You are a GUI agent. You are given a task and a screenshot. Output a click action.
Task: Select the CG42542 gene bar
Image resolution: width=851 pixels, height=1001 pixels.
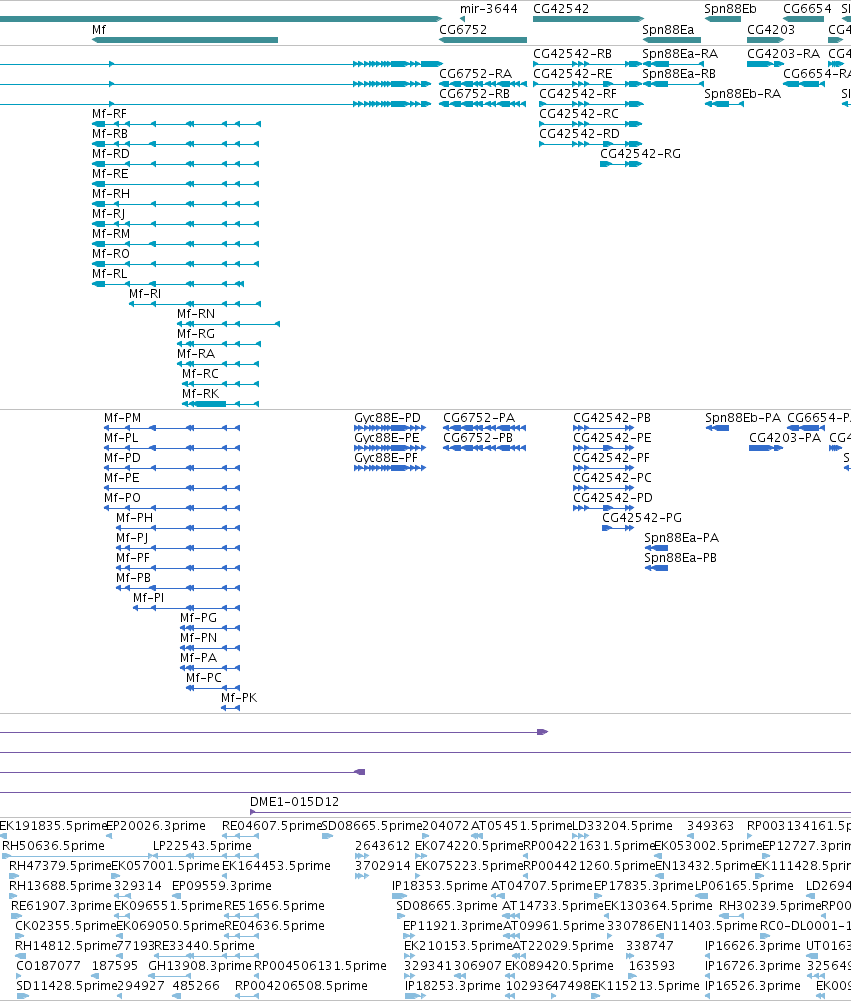[588, 19]
